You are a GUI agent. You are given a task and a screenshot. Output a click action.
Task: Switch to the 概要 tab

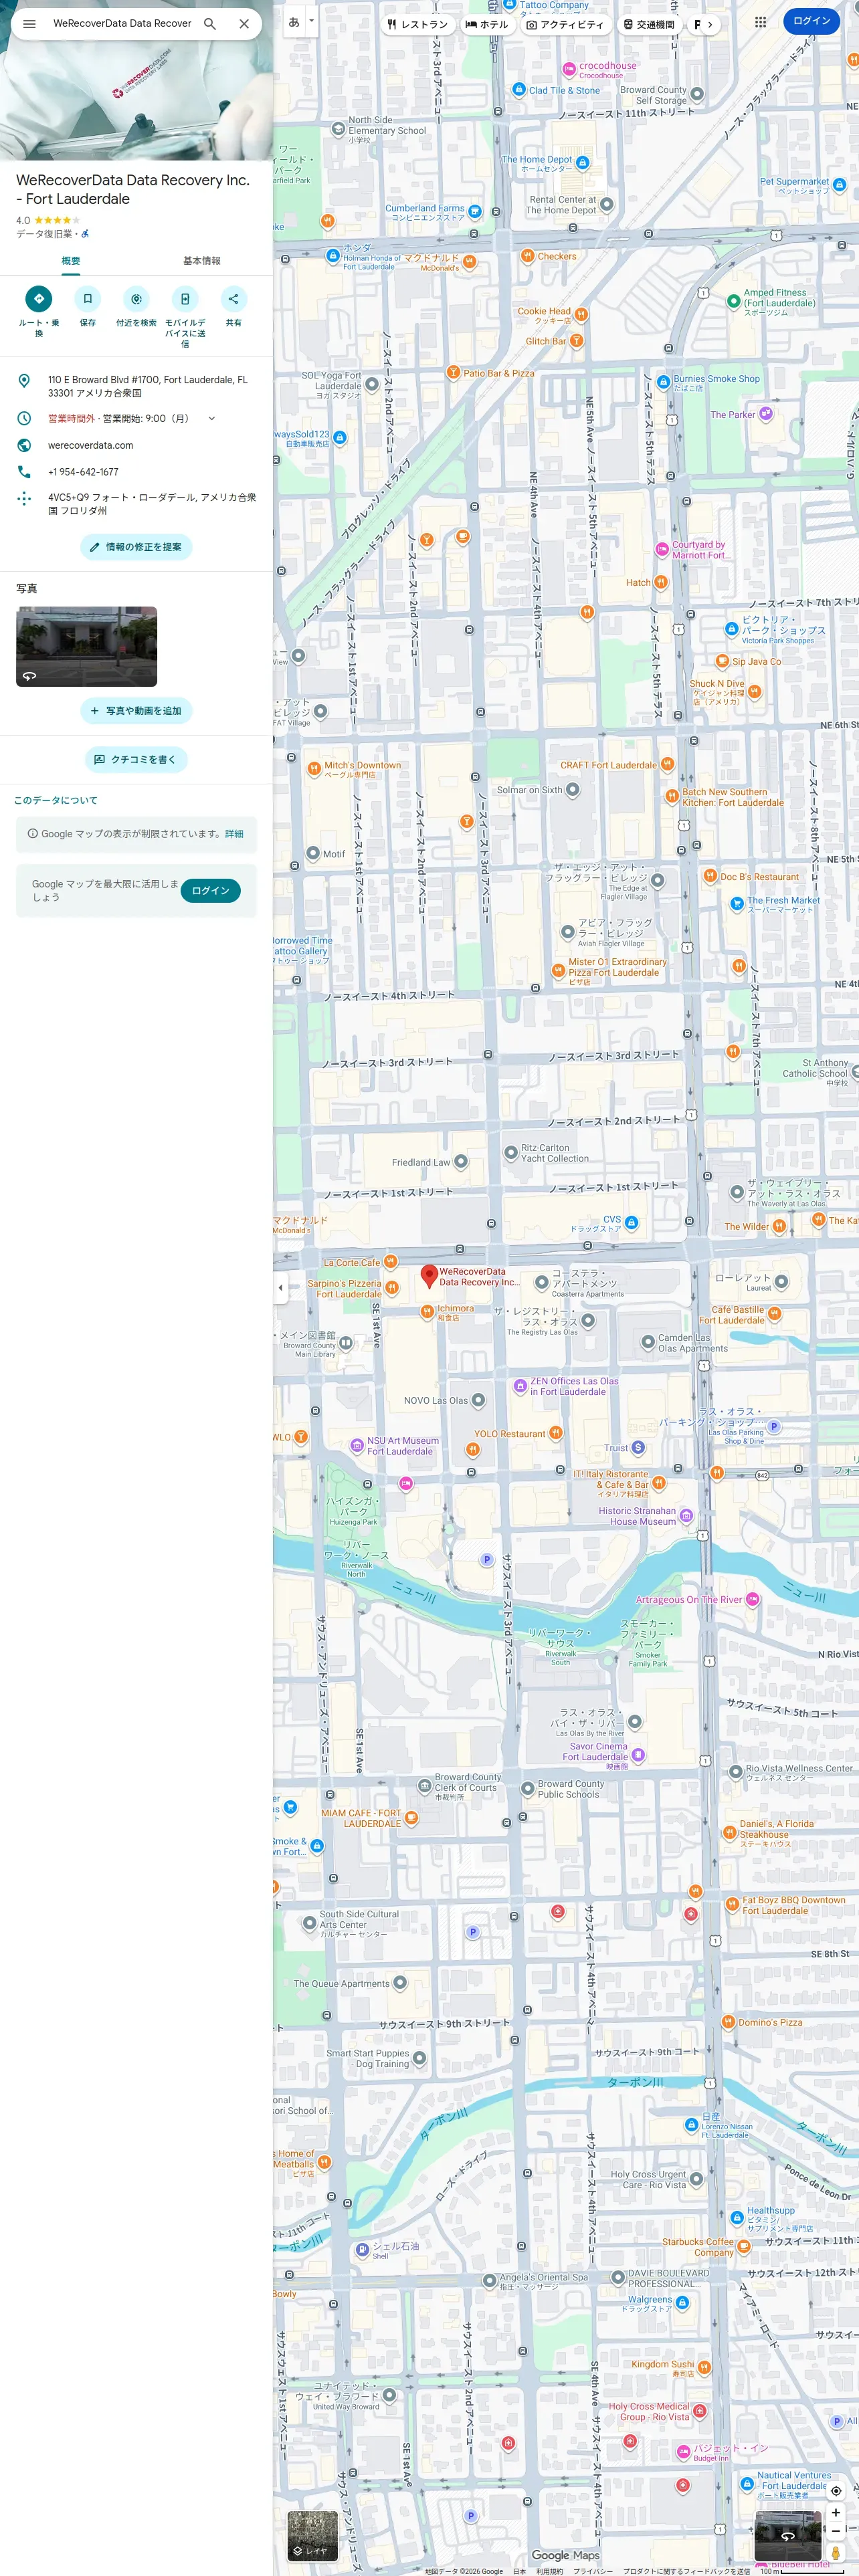(x=70, y=261)
